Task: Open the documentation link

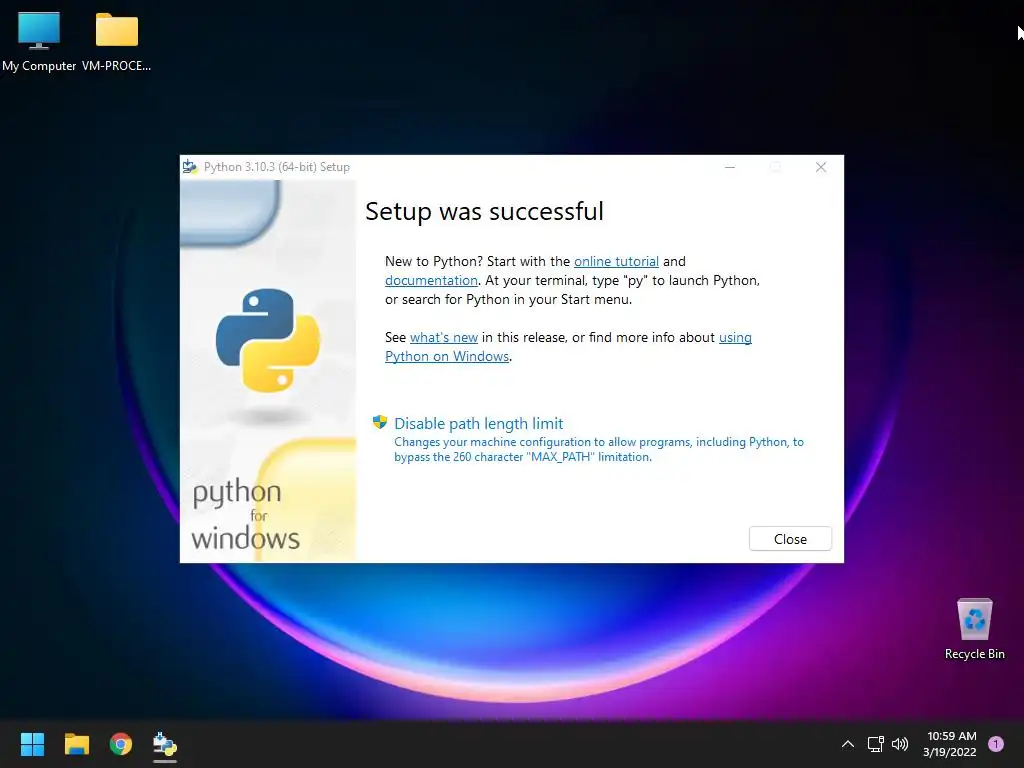Action: (431, 280)
